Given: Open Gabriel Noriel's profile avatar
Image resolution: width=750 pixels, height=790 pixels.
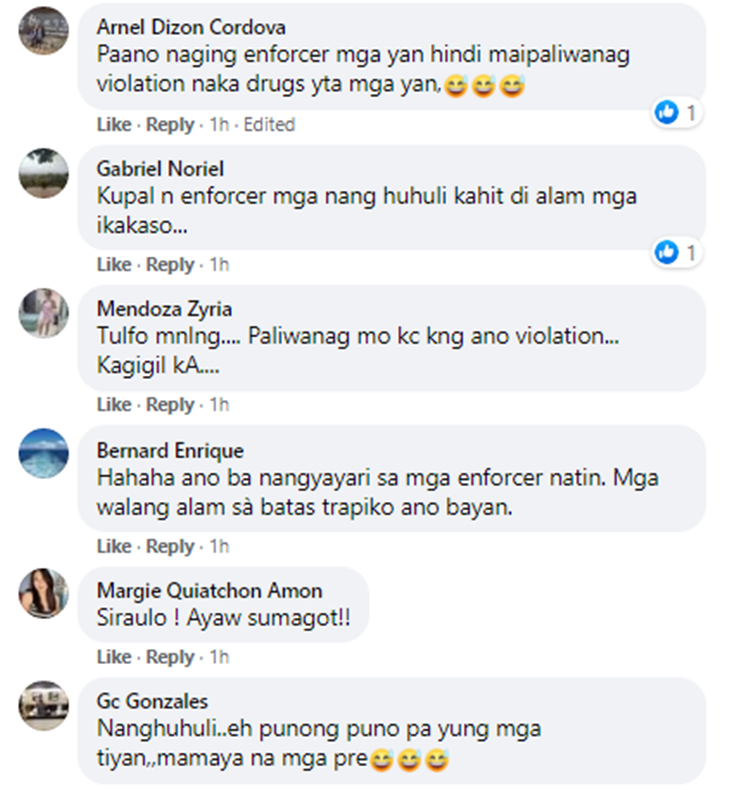Looking at the screenshot, I should point(44,173).
